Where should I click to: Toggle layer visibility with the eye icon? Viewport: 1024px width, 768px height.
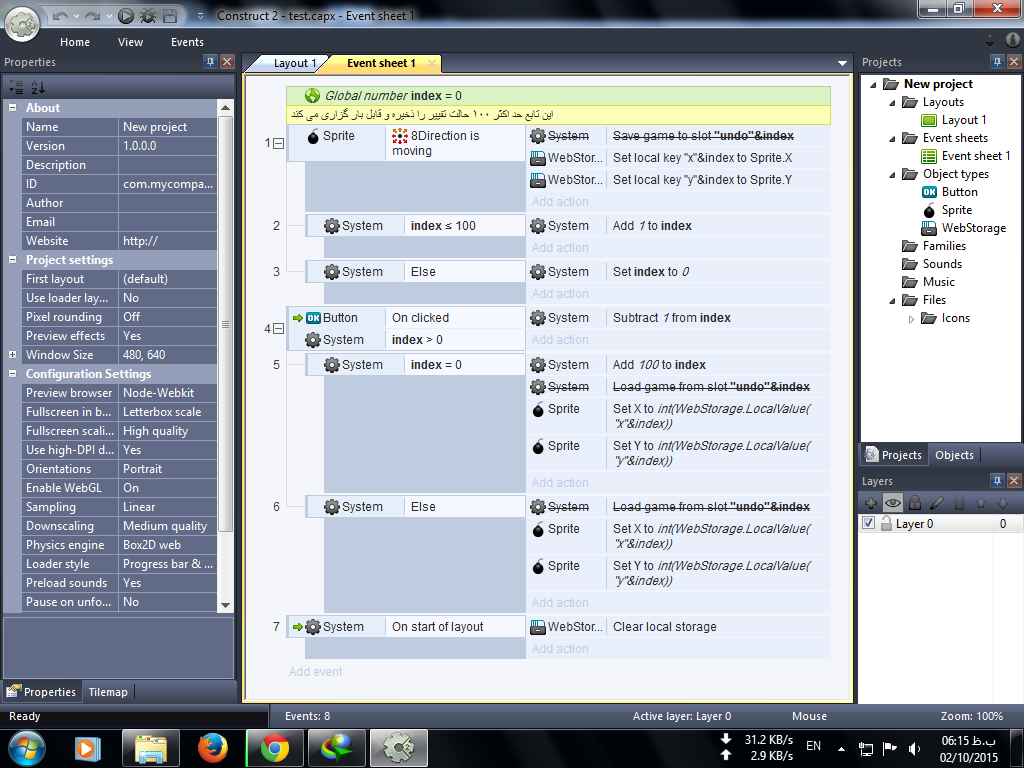(893, 503)
